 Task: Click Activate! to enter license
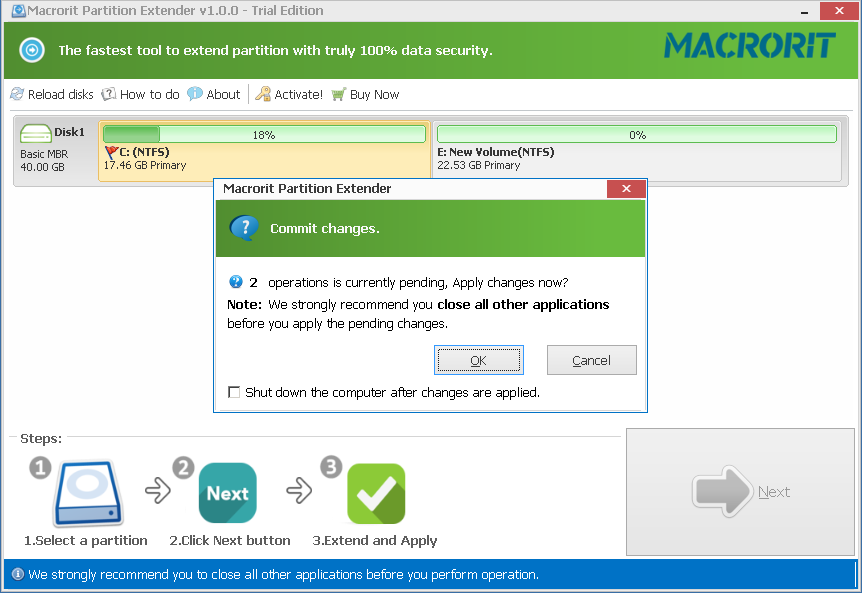[299, 95]
